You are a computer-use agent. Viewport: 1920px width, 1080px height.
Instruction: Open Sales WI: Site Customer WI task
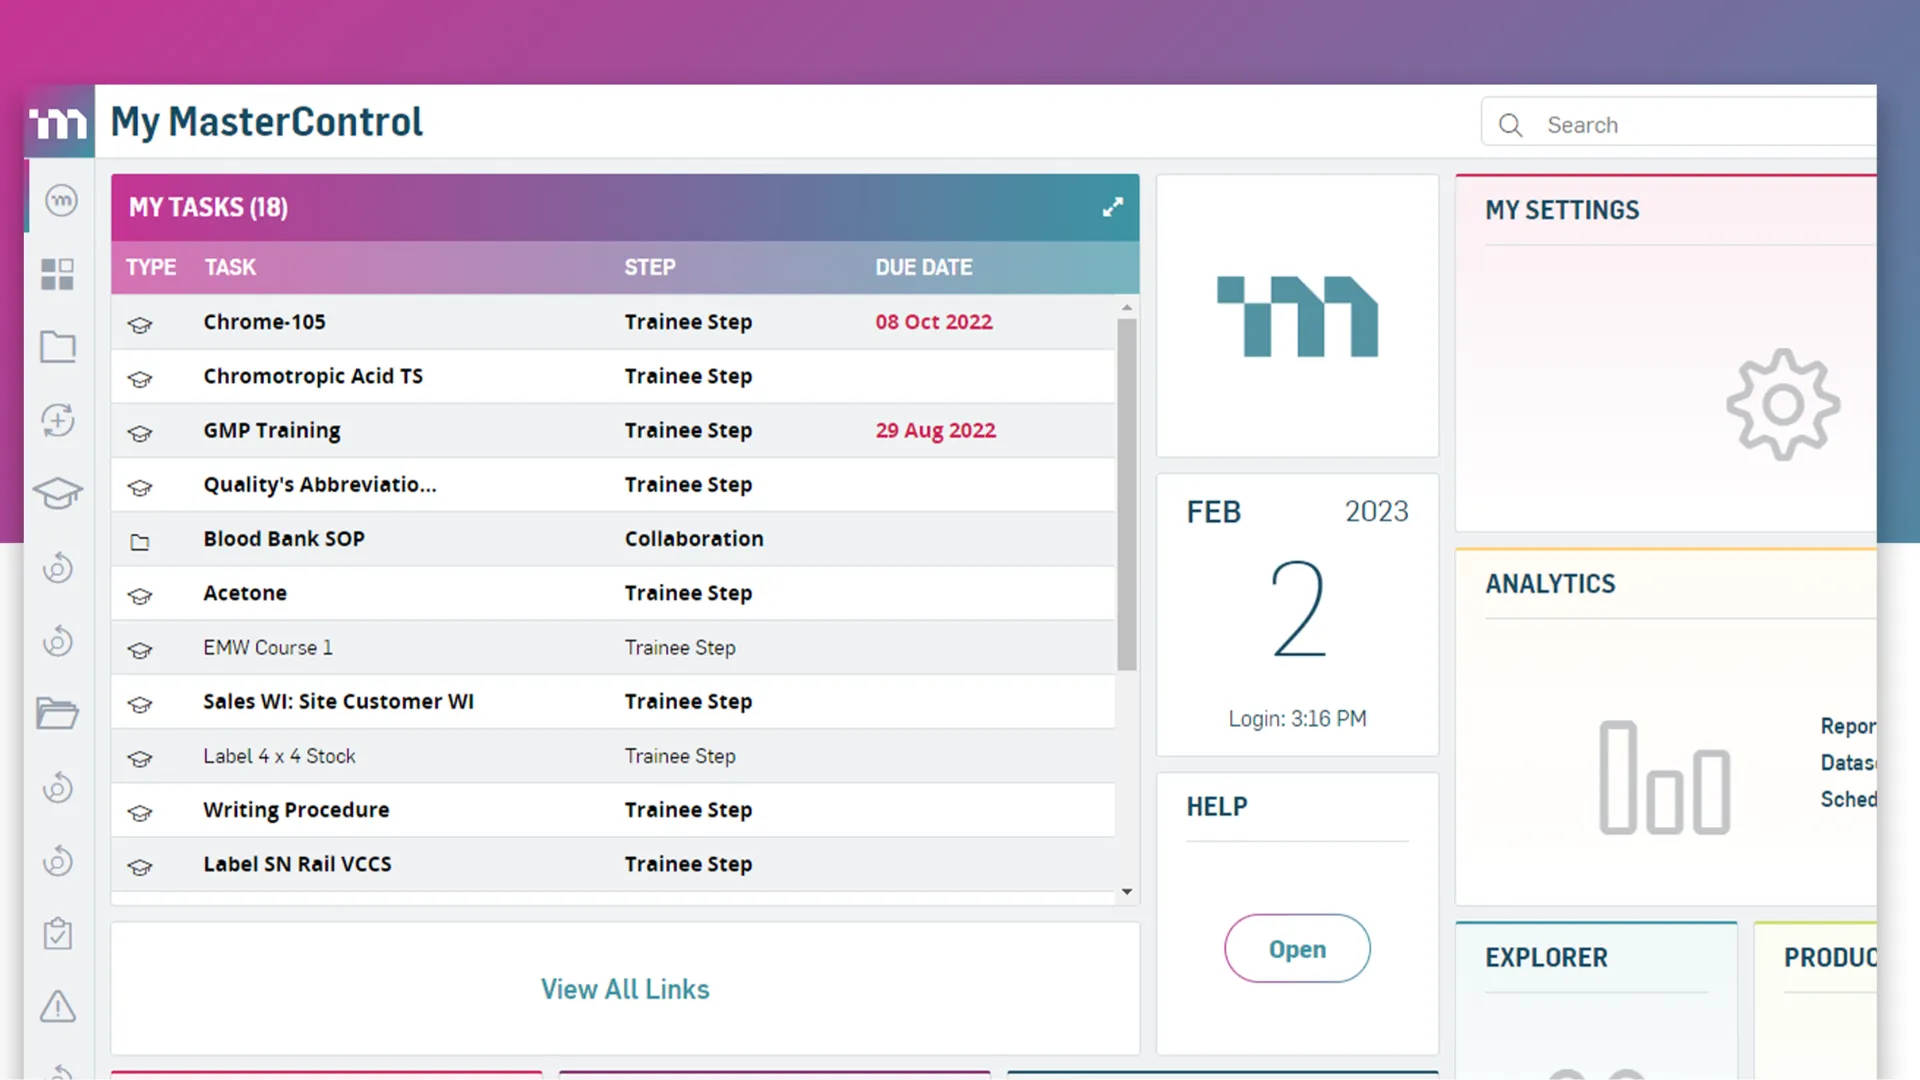point(338,701)
